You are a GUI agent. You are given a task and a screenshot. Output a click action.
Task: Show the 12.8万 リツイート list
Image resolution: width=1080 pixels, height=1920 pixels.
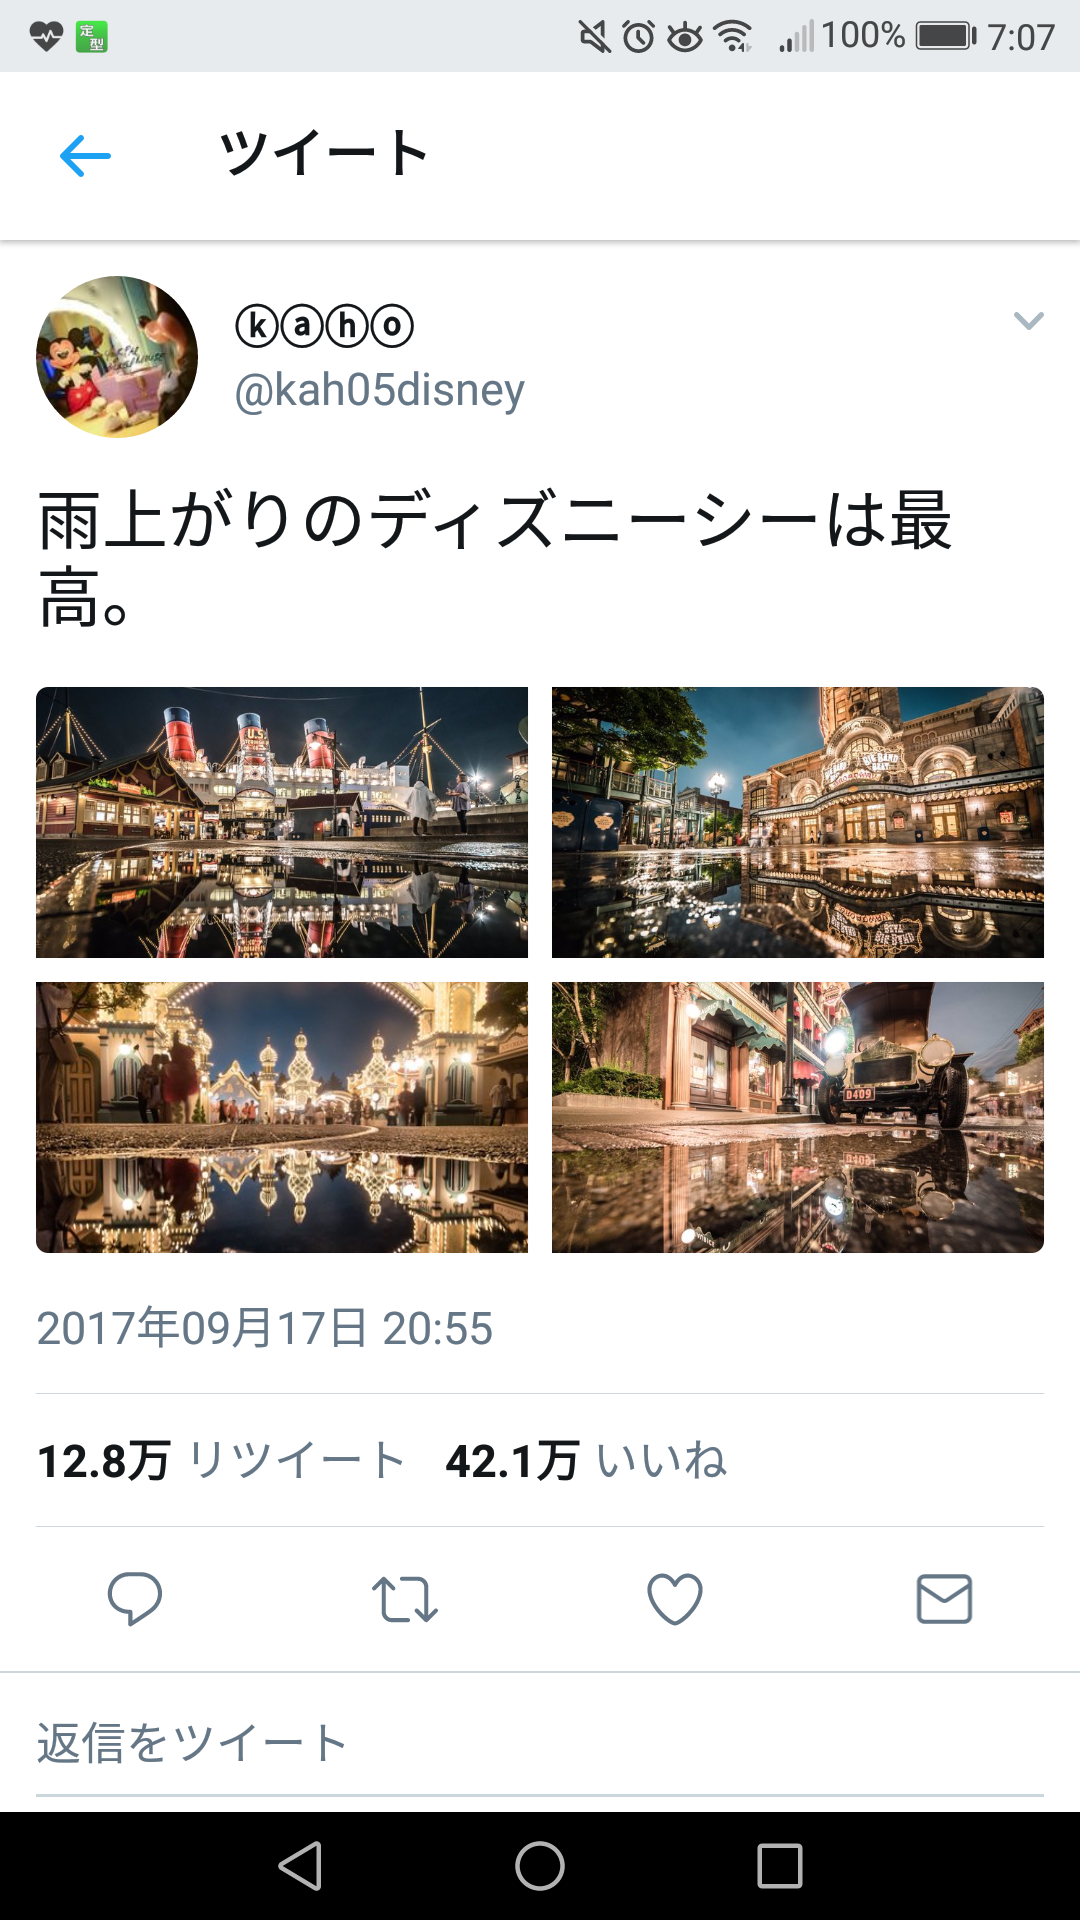(221, 1461)
